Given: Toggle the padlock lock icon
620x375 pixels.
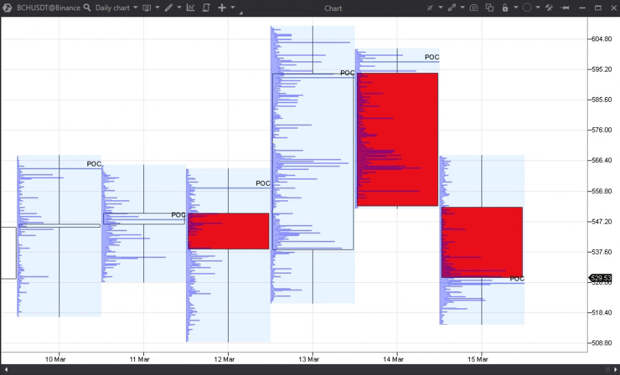Looking at the screenshot, I should pos(505,8).
